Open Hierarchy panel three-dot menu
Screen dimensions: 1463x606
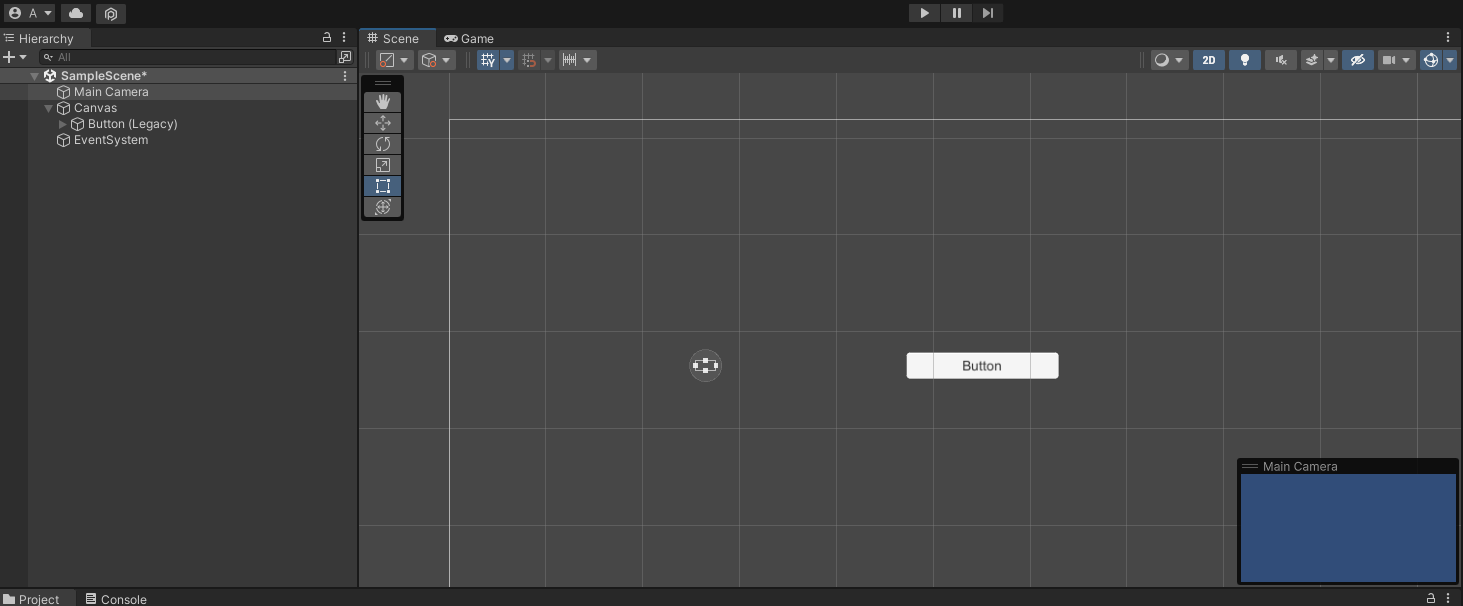tap(344, 37)
